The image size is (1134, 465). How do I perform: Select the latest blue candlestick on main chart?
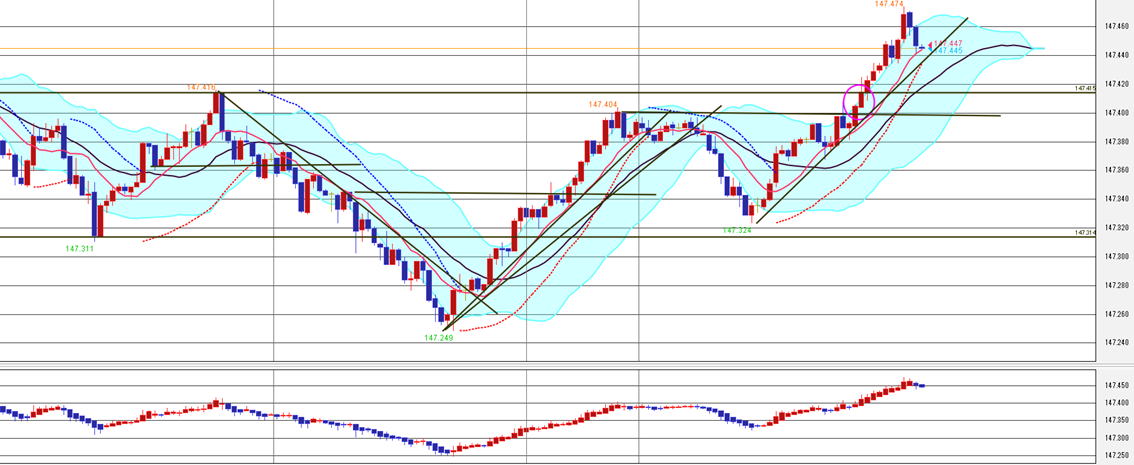[x=917, y=36]
